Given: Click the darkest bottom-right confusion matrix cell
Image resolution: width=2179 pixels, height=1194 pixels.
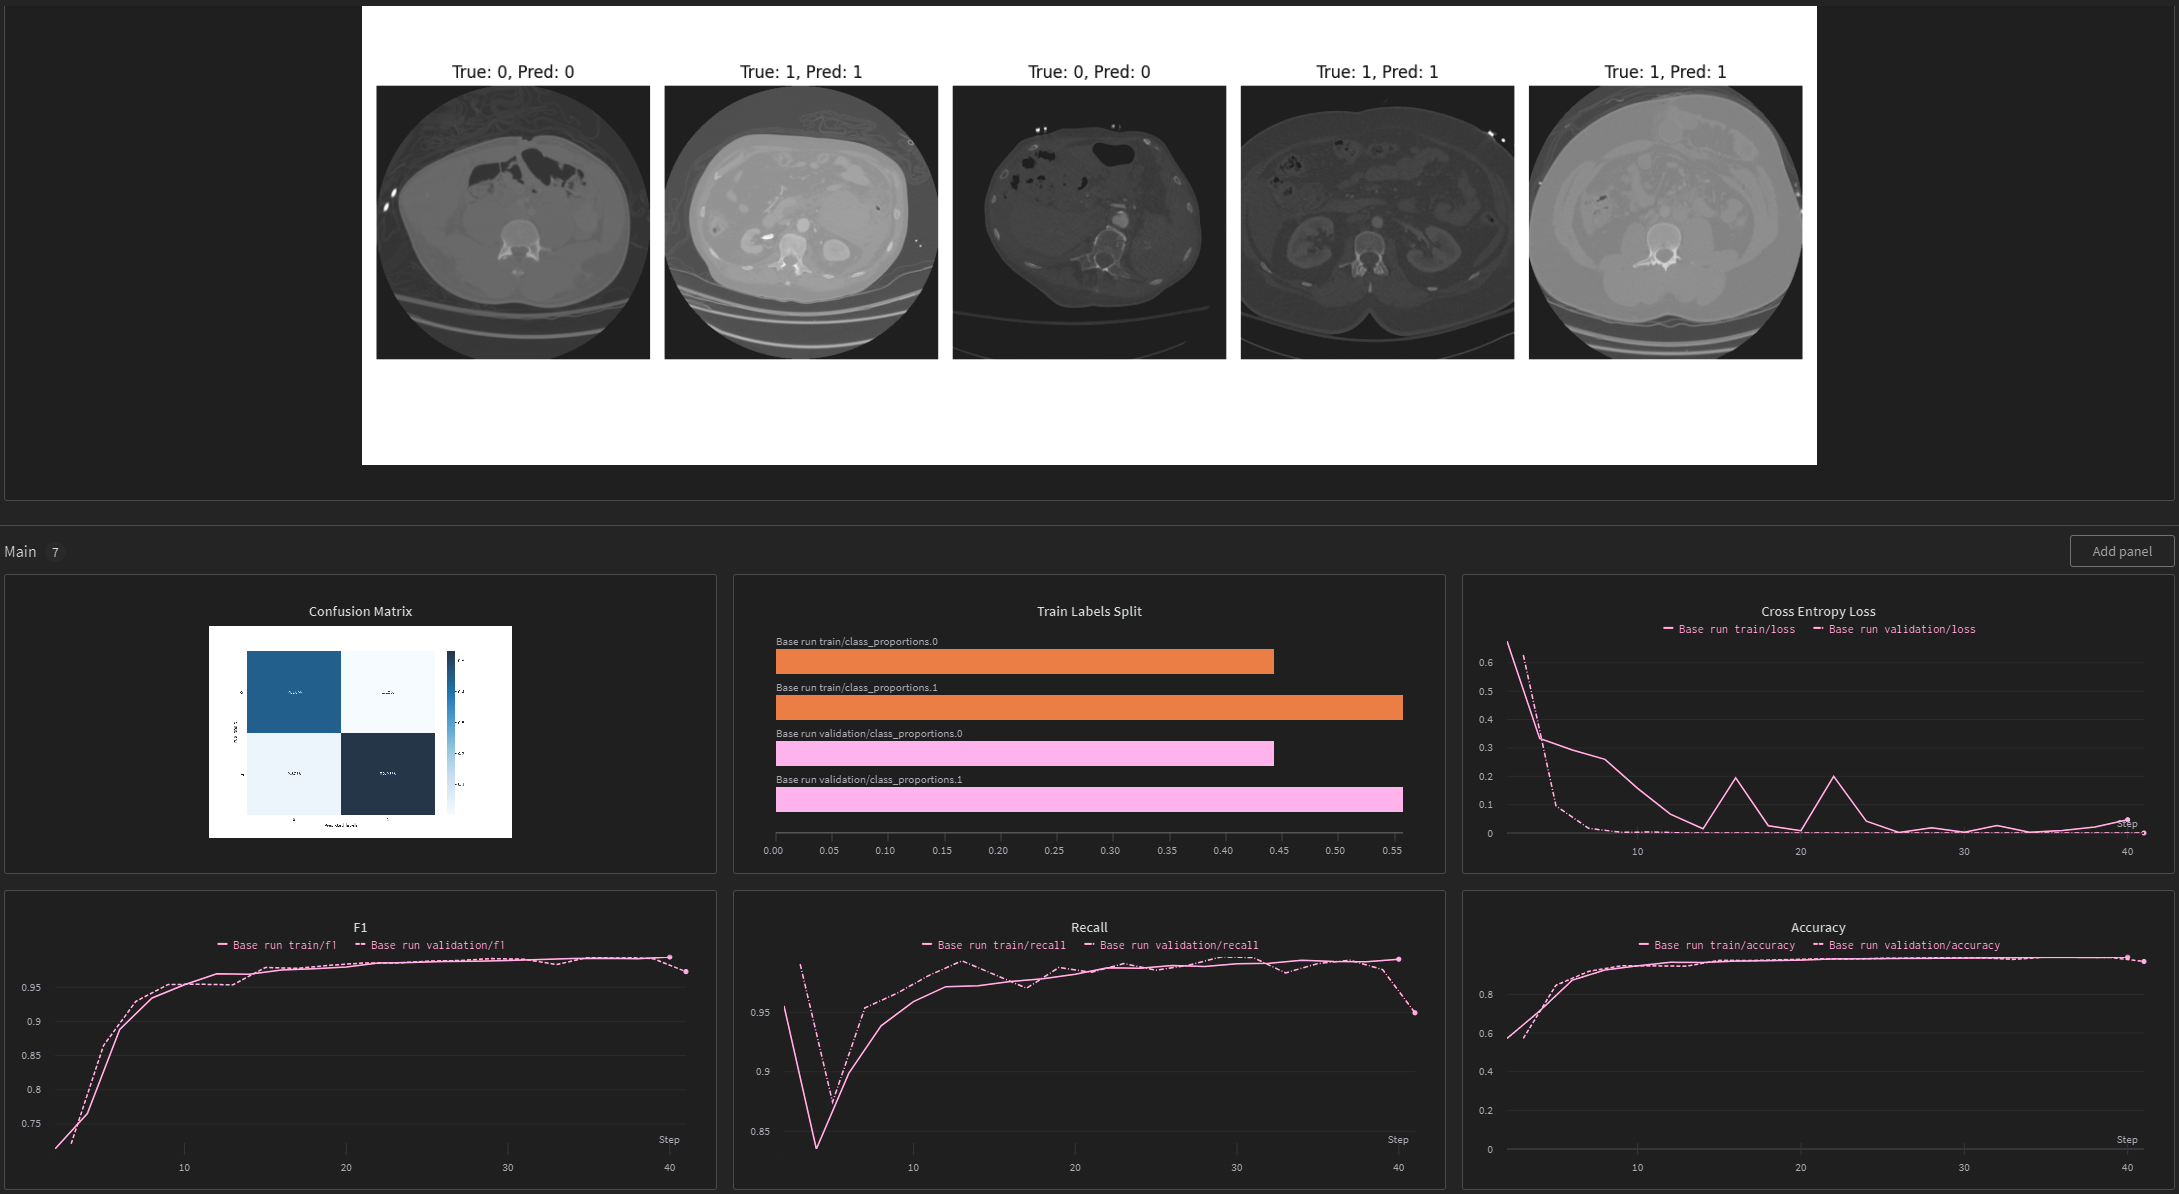Looking at the screenshot, I should point(388,774).
